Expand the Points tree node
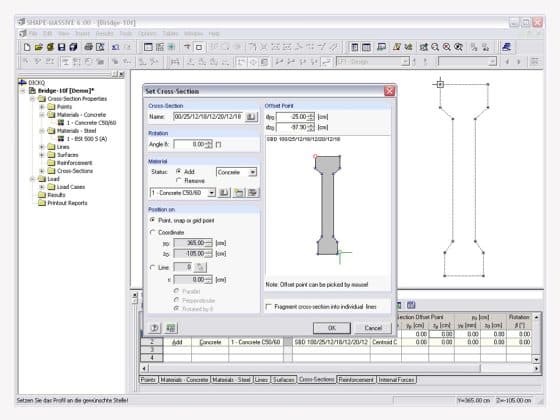 click(42, 107)
